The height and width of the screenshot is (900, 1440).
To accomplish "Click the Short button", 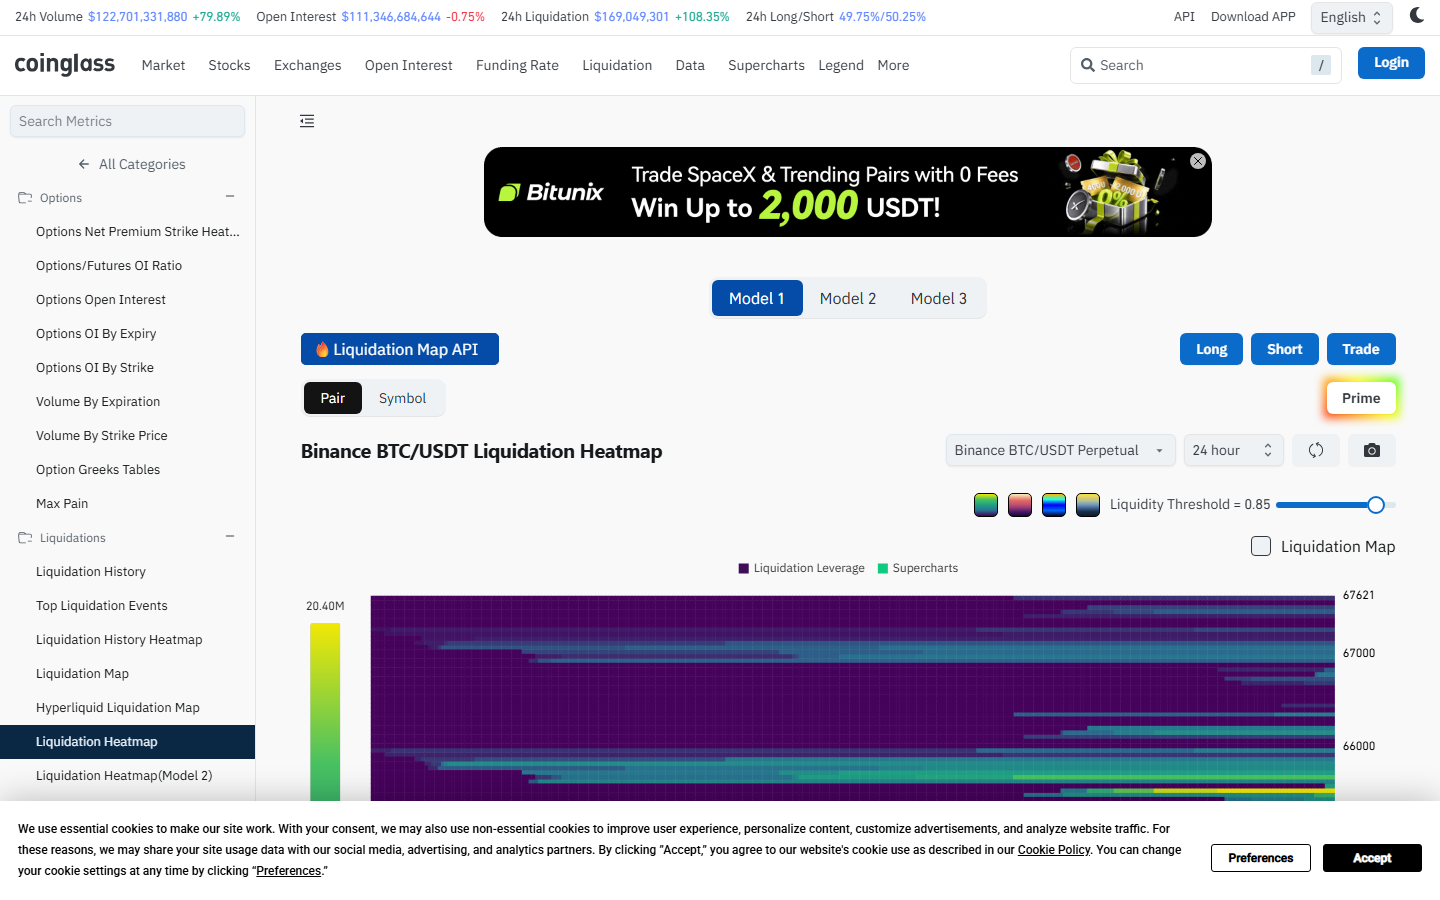I will pyautogui.click(x=1285, y=349).
